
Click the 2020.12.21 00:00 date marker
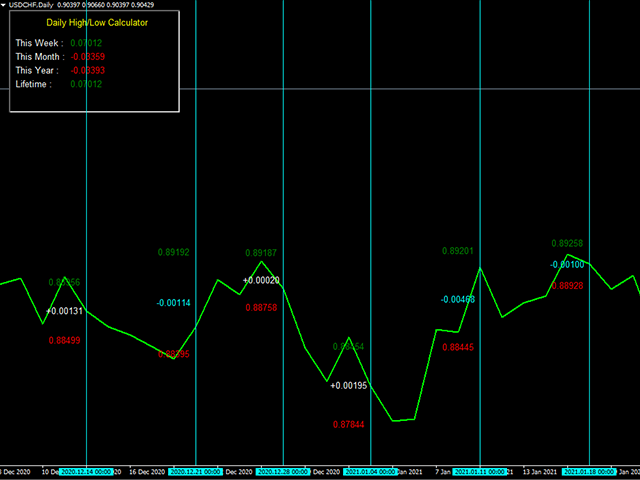pyautogui.click(x=196, y=472)
